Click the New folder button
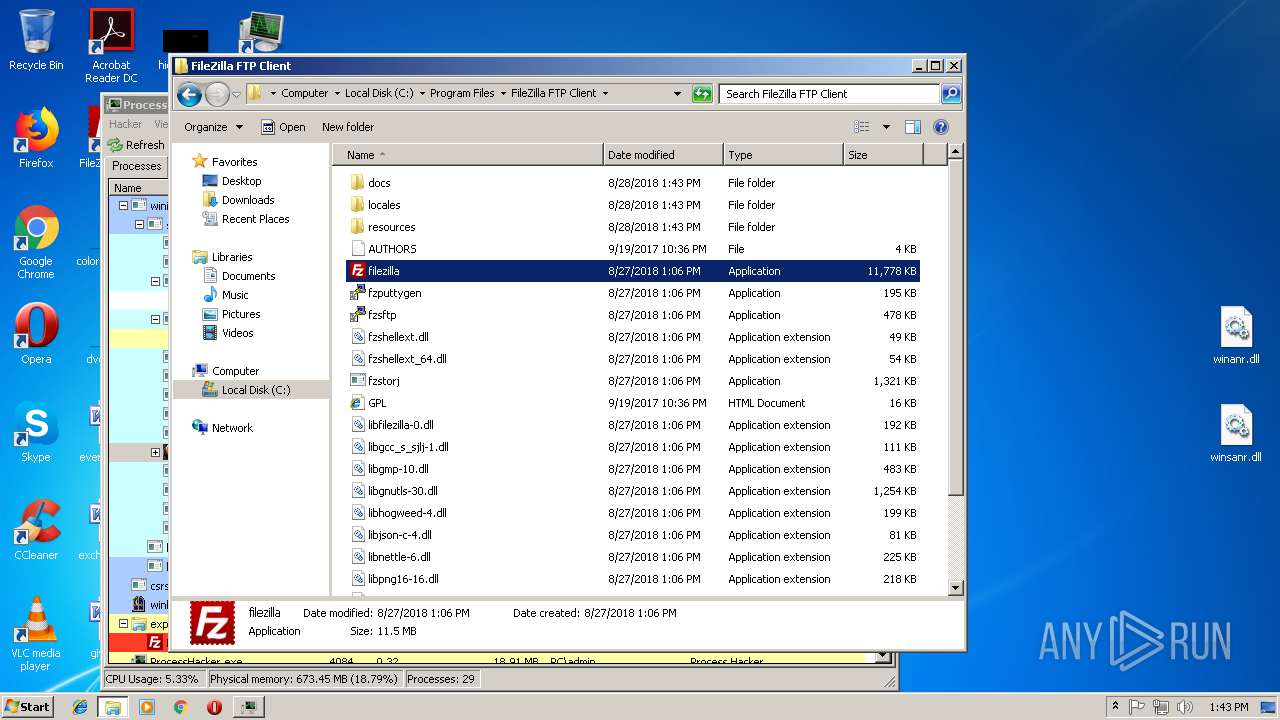Image resolution: width=1280 pixels, height=720 pixels. click(x=348, y=127)
